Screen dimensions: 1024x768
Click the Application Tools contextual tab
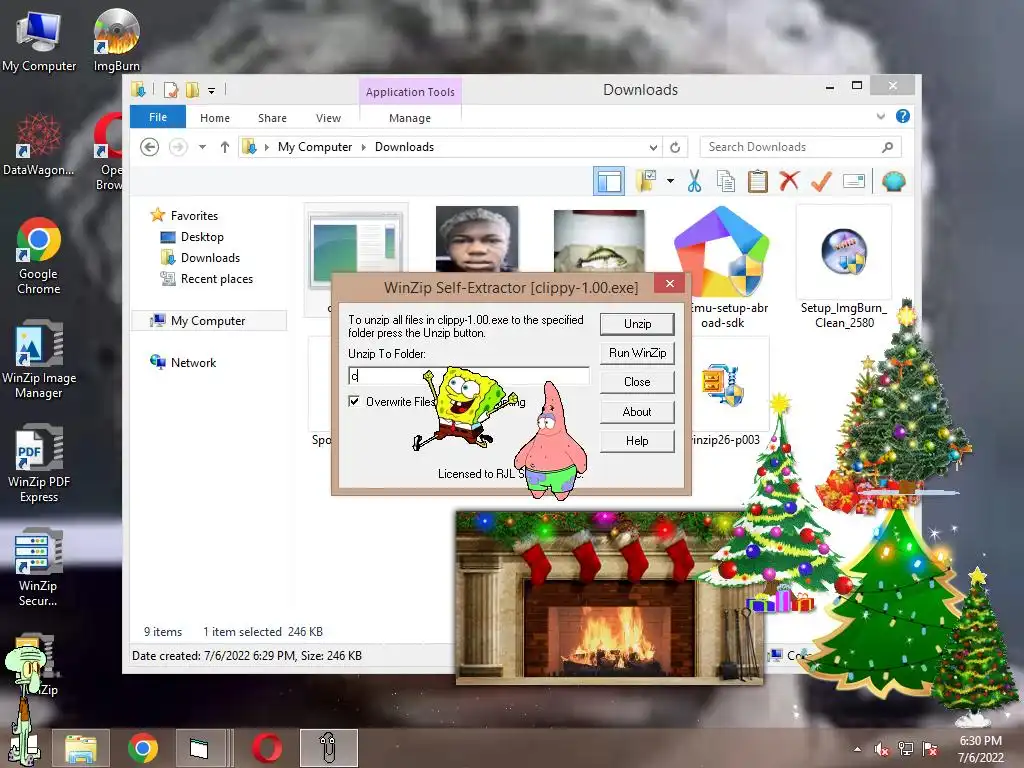(410, 92)
